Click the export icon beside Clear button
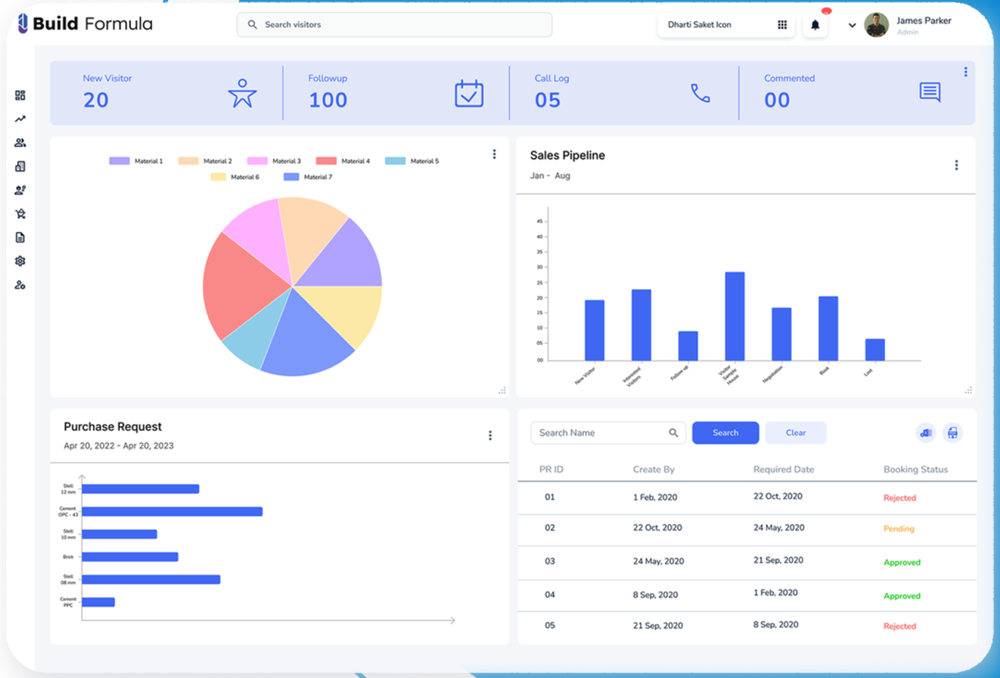The height and width of the screenshot is (678, 1000). [926, 433]
